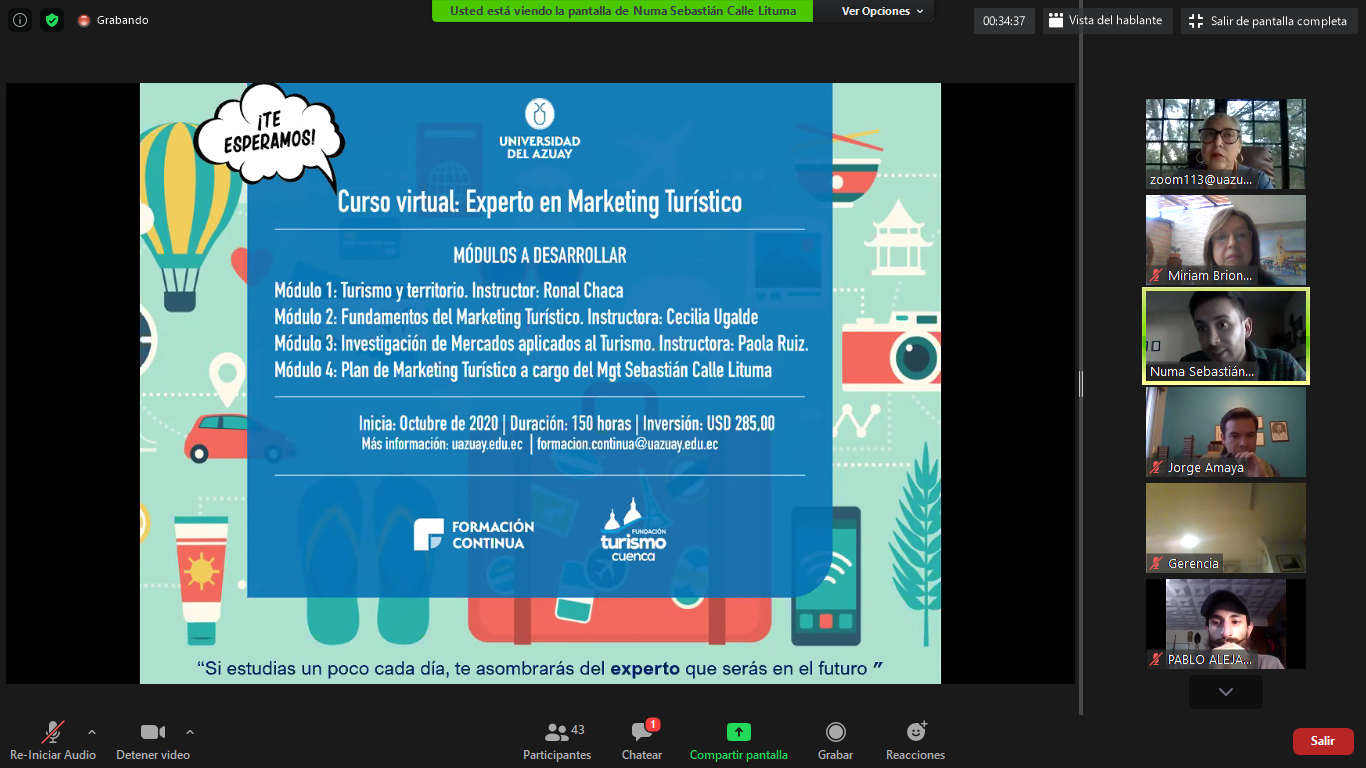Select PABLO ALEJA video thumbnail
The width and height of the screenshot is (1366, 768).
pos(1226,624)
